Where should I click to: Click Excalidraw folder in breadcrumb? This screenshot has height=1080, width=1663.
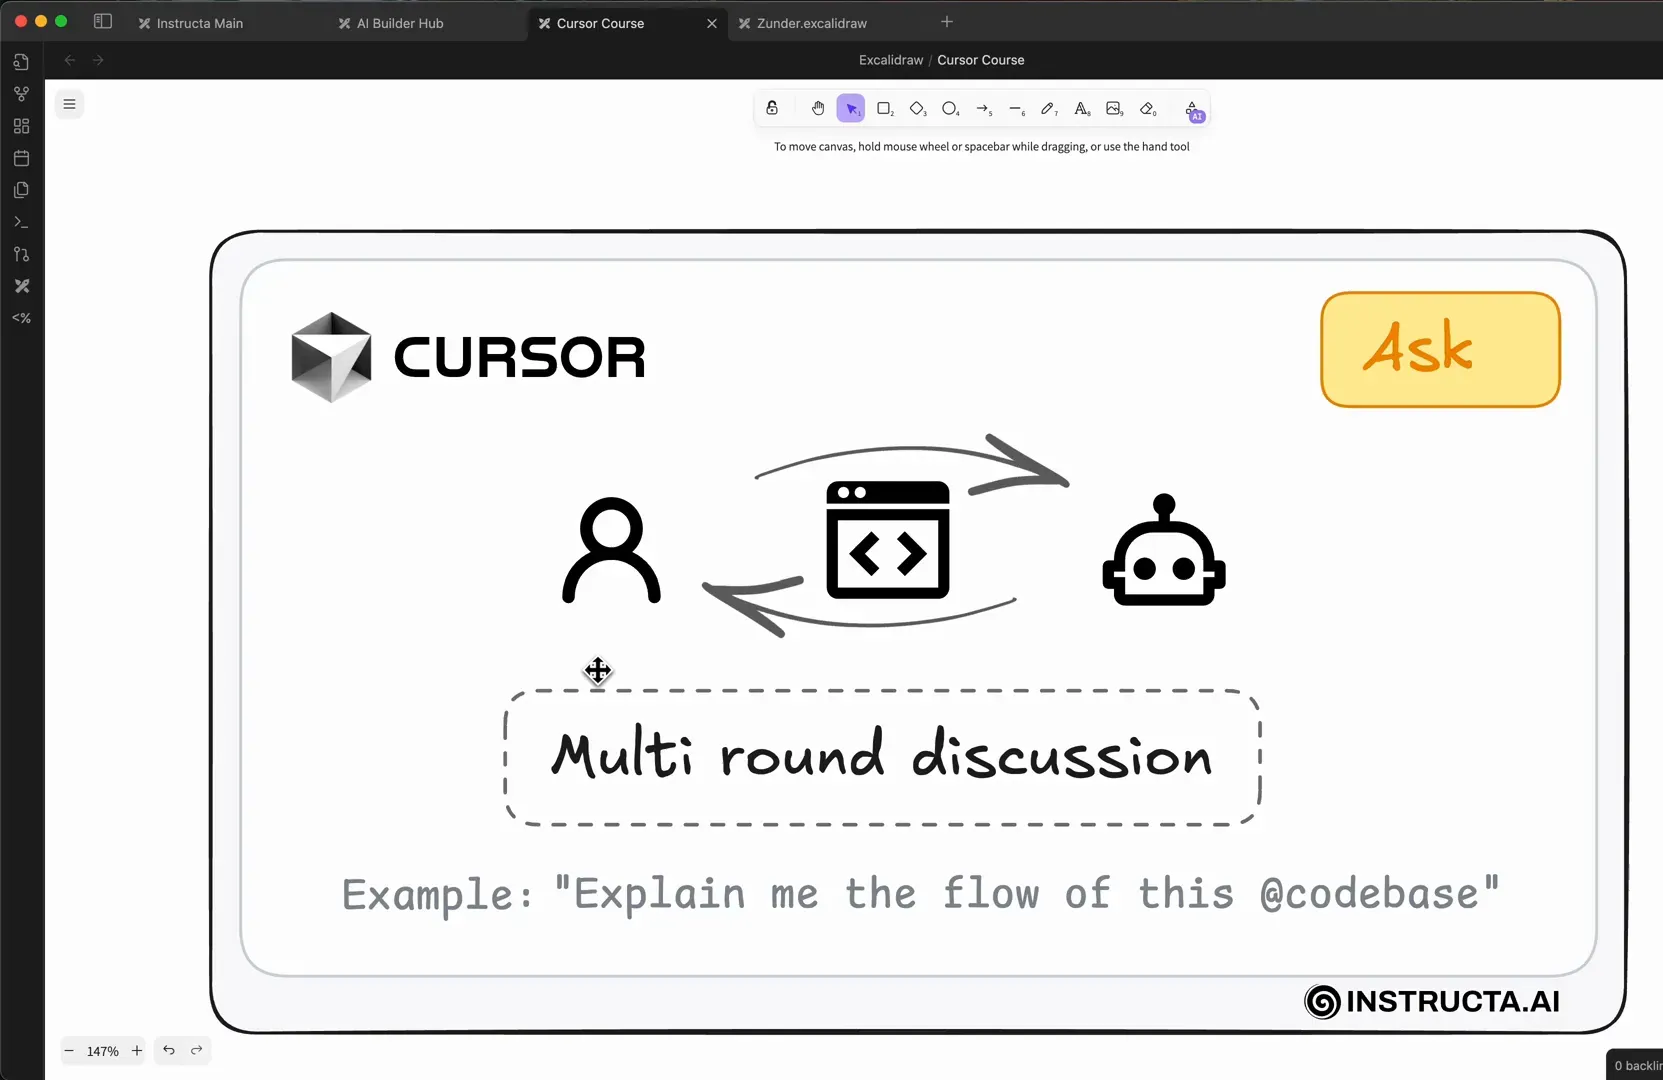pyautogui.click(x=891, y=60)
